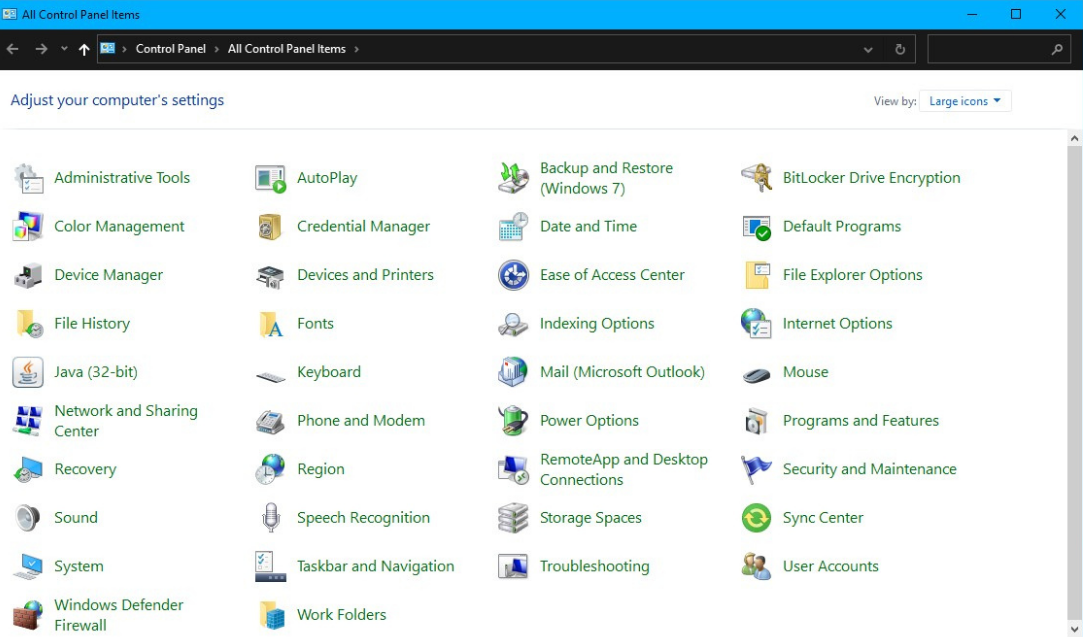Refresh the Control Panel view
The image size is (1083, 637).
coord(900,49)
